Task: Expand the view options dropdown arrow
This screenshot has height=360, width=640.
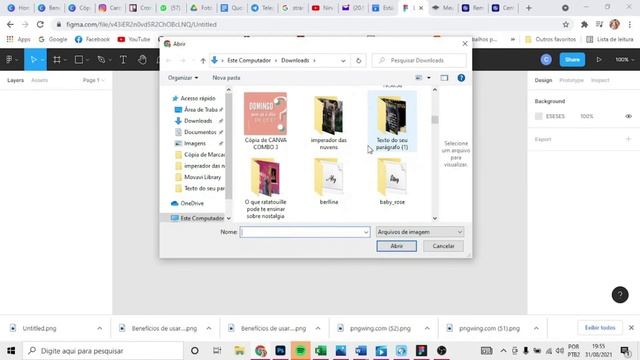Action: pyautogui.click(x=429, y=78)
